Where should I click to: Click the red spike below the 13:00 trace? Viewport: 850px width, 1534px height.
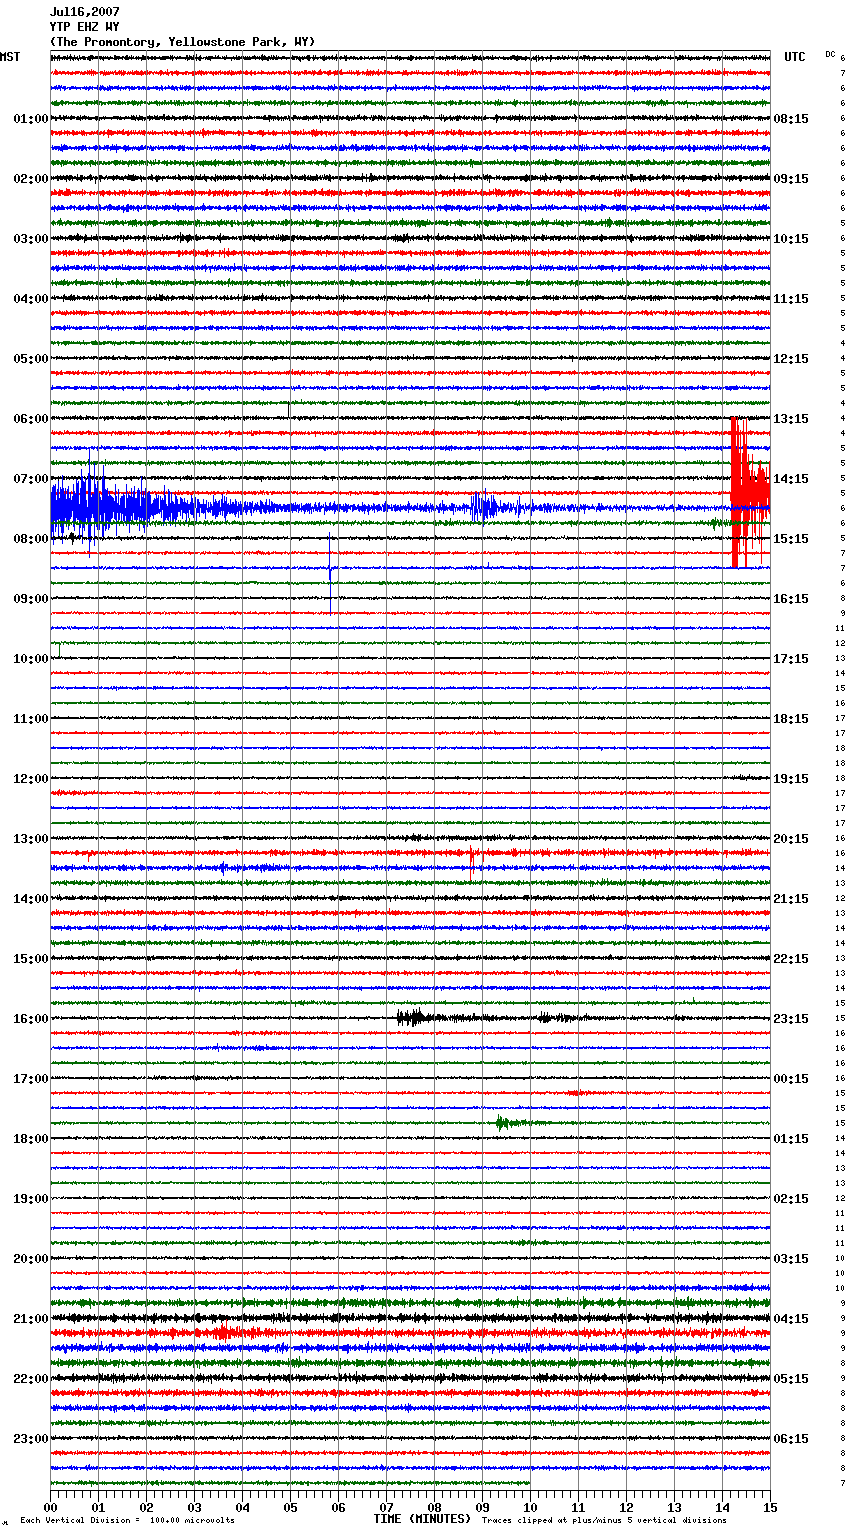(x=472, y=862)
